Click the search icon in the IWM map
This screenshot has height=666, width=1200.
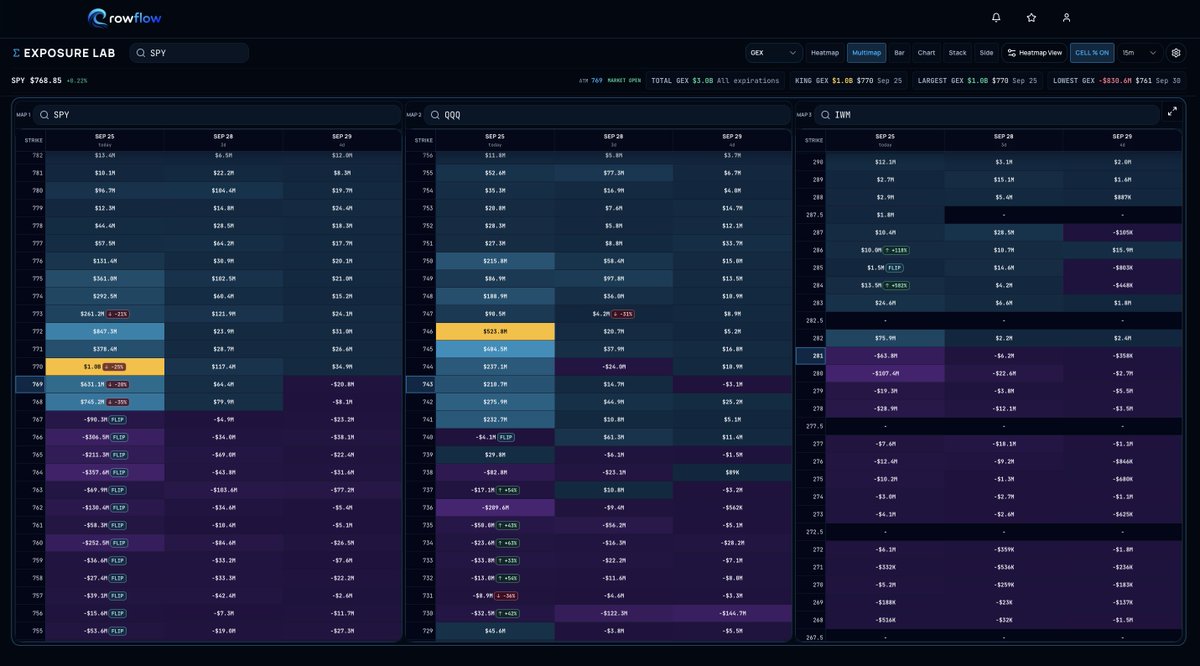point(825,115)
